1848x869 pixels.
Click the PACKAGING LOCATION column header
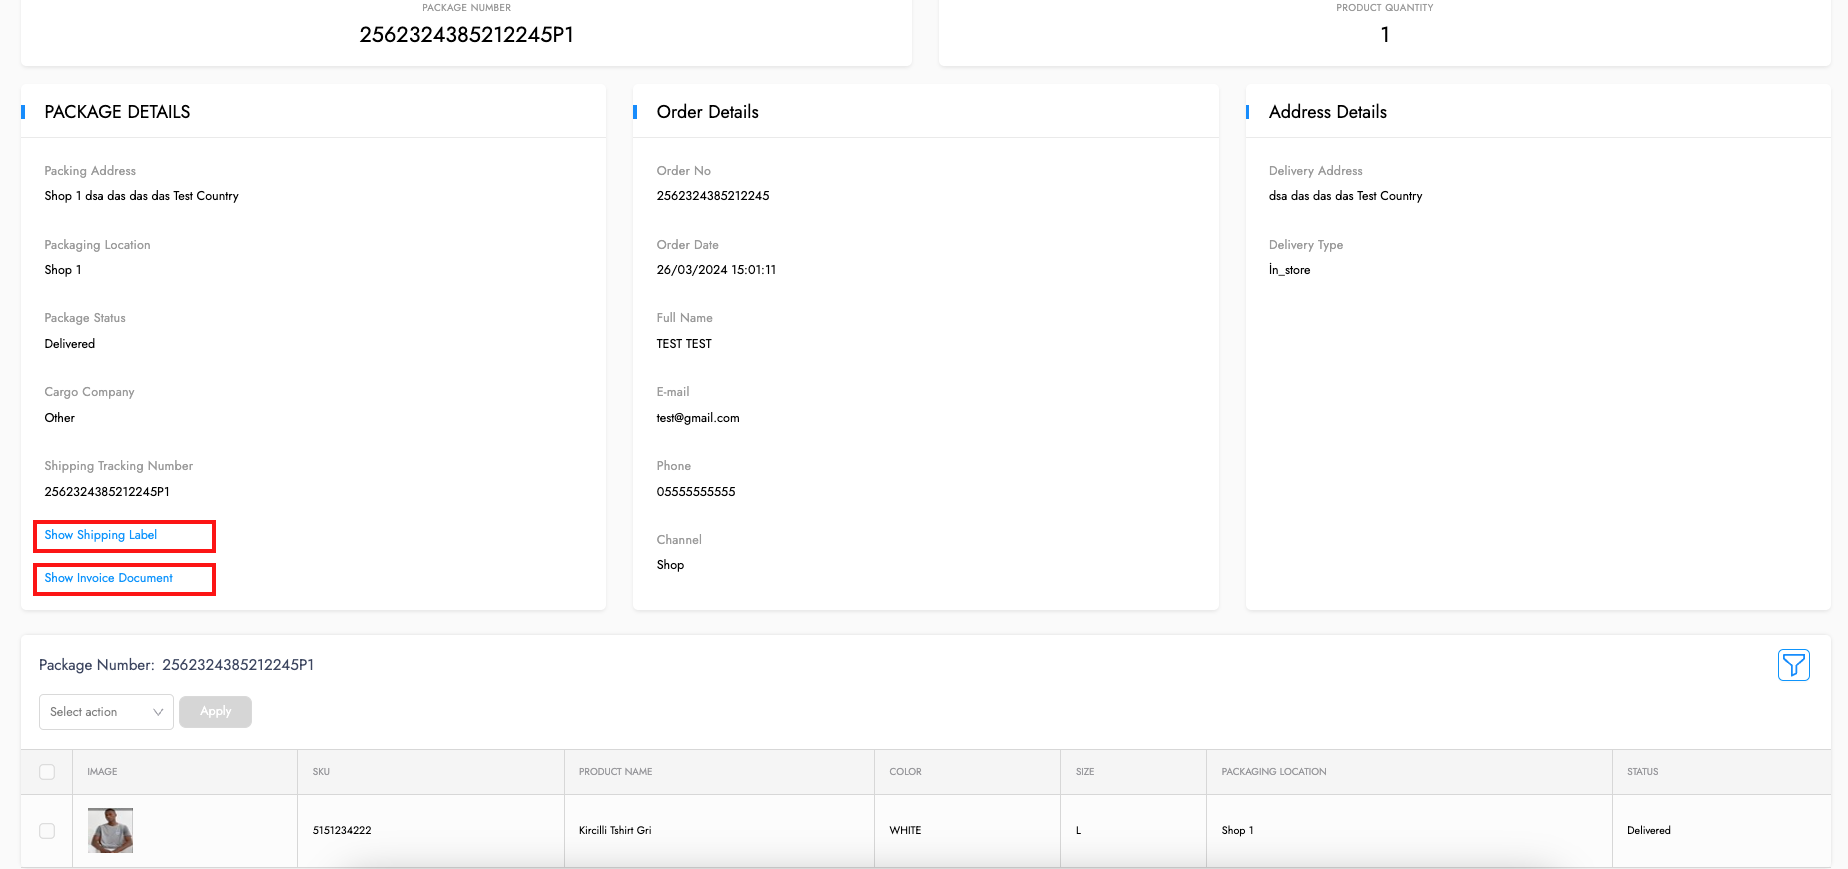(1273, 772)
